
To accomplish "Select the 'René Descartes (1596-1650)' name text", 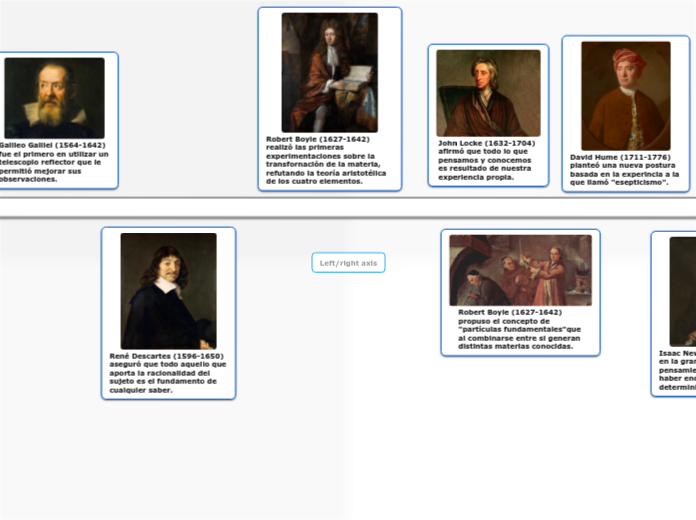I will pyautogui.click(x=166, y=355).
